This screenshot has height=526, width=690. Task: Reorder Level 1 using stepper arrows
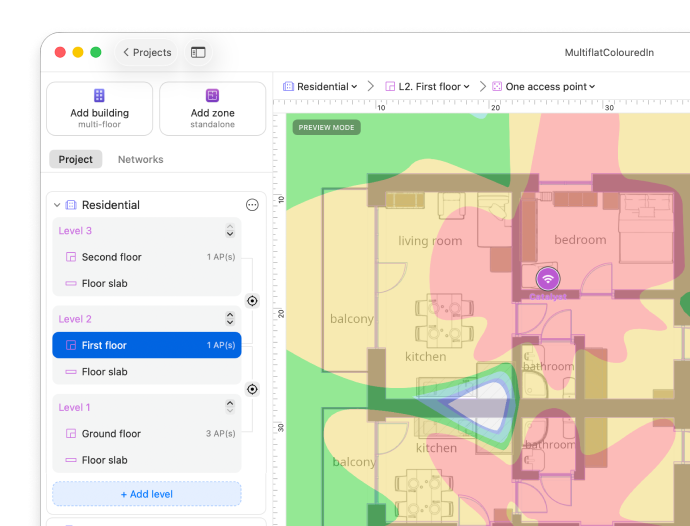(230, 407)
